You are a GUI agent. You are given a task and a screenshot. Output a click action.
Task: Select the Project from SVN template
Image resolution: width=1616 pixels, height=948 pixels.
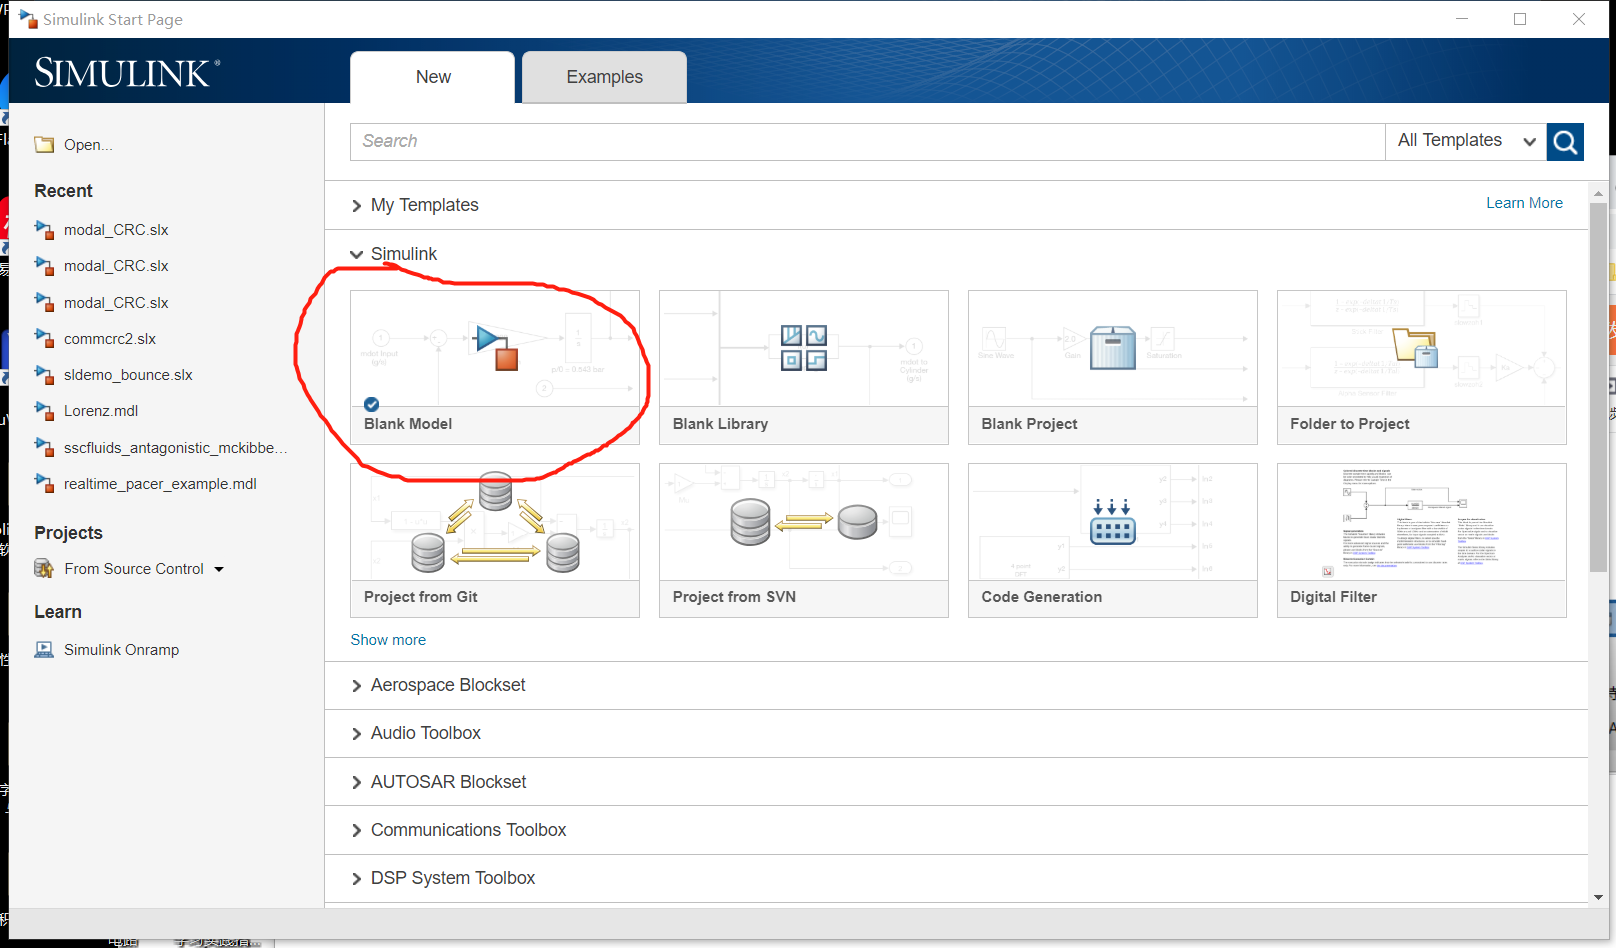(804, 540)
